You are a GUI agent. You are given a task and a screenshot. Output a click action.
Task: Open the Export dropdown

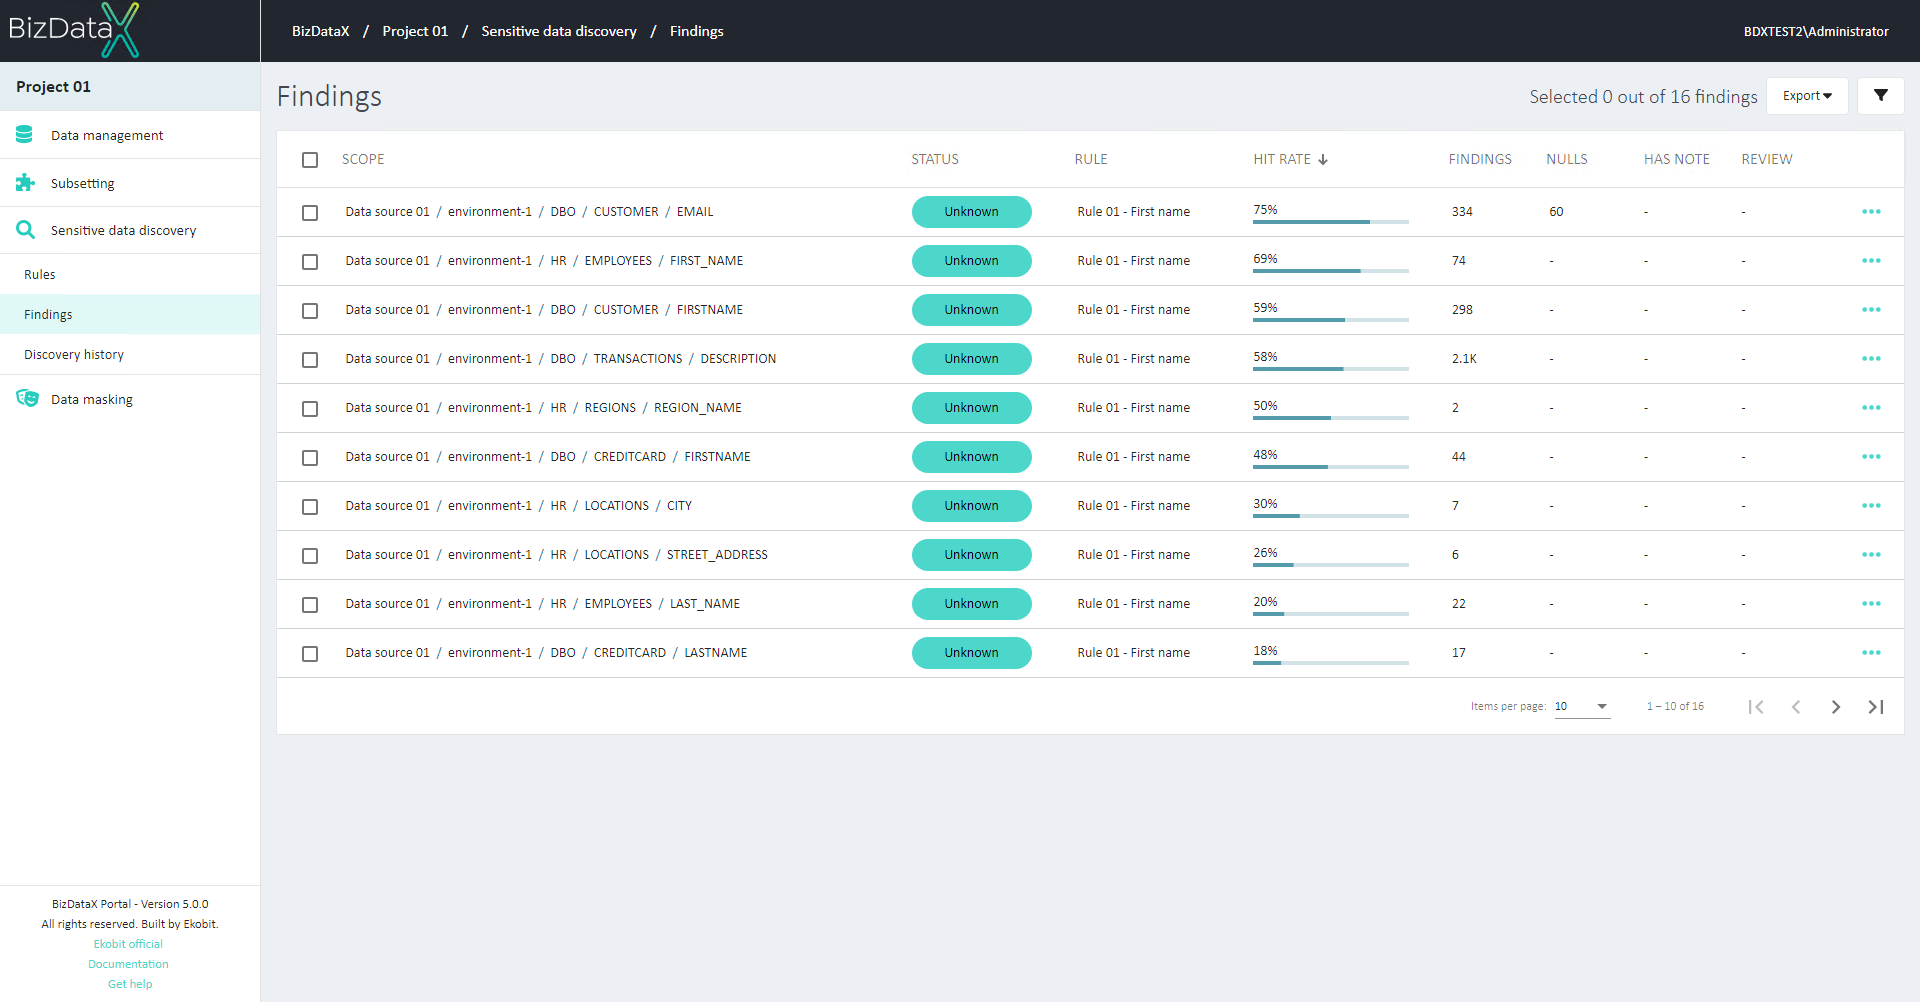click(x=1807, y=96)
